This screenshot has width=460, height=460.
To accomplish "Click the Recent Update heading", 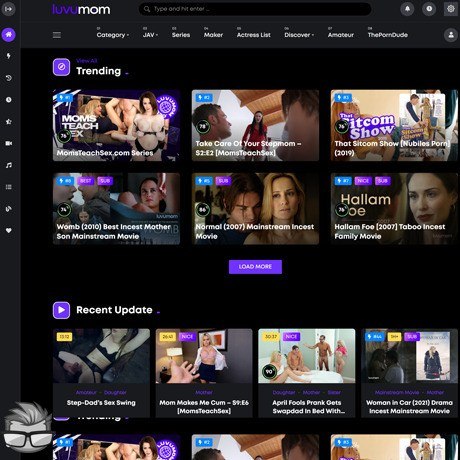I will tap(114, 310).
